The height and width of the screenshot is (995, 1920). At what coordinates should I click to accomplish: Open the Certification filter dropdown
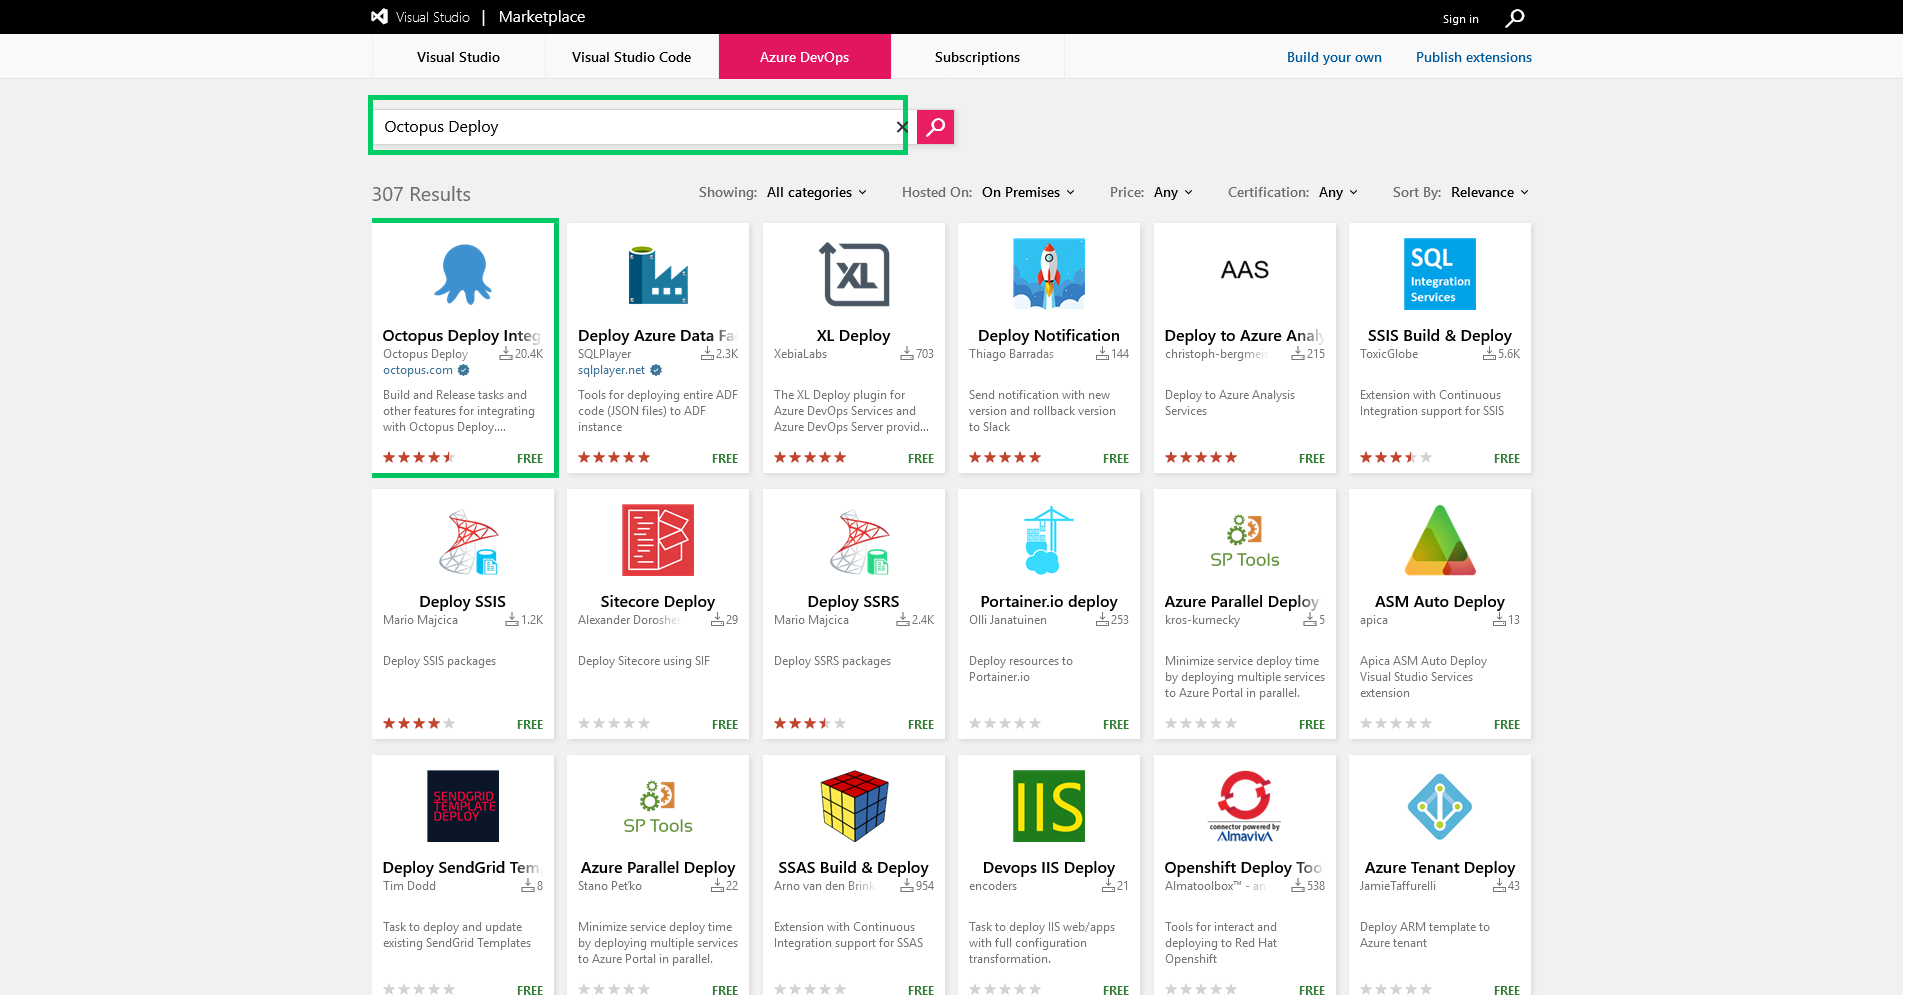click(x=1338, y=192)
